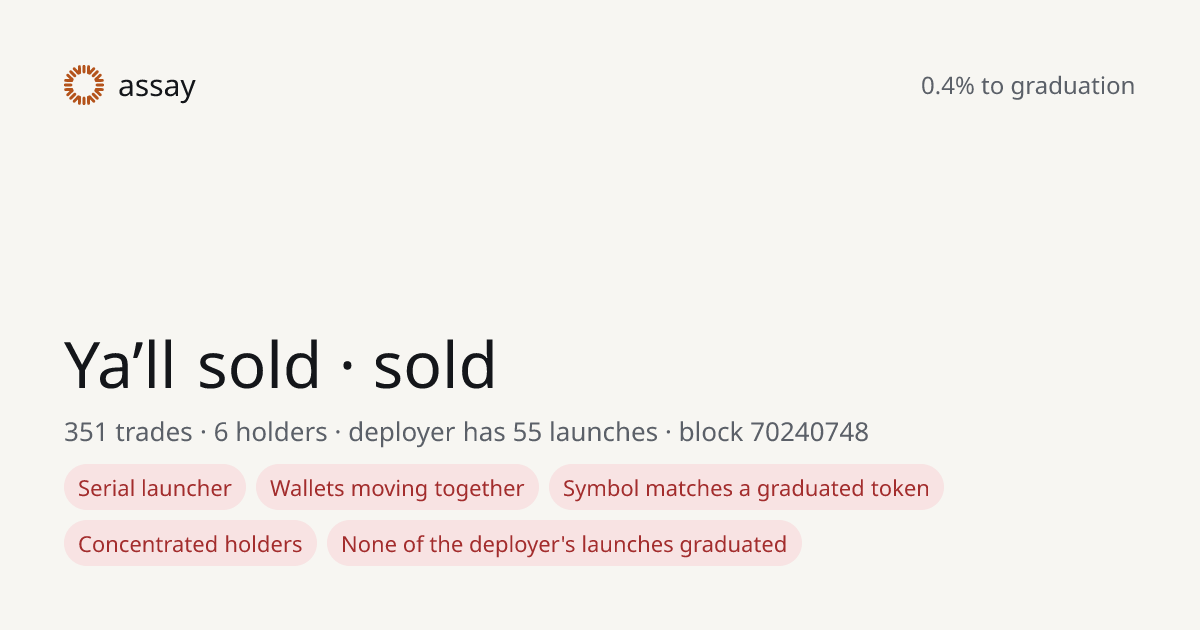The height and width of the screenshot is (630, 1200).
Task: Open block number 70240748
Action: tap(809, 432)
